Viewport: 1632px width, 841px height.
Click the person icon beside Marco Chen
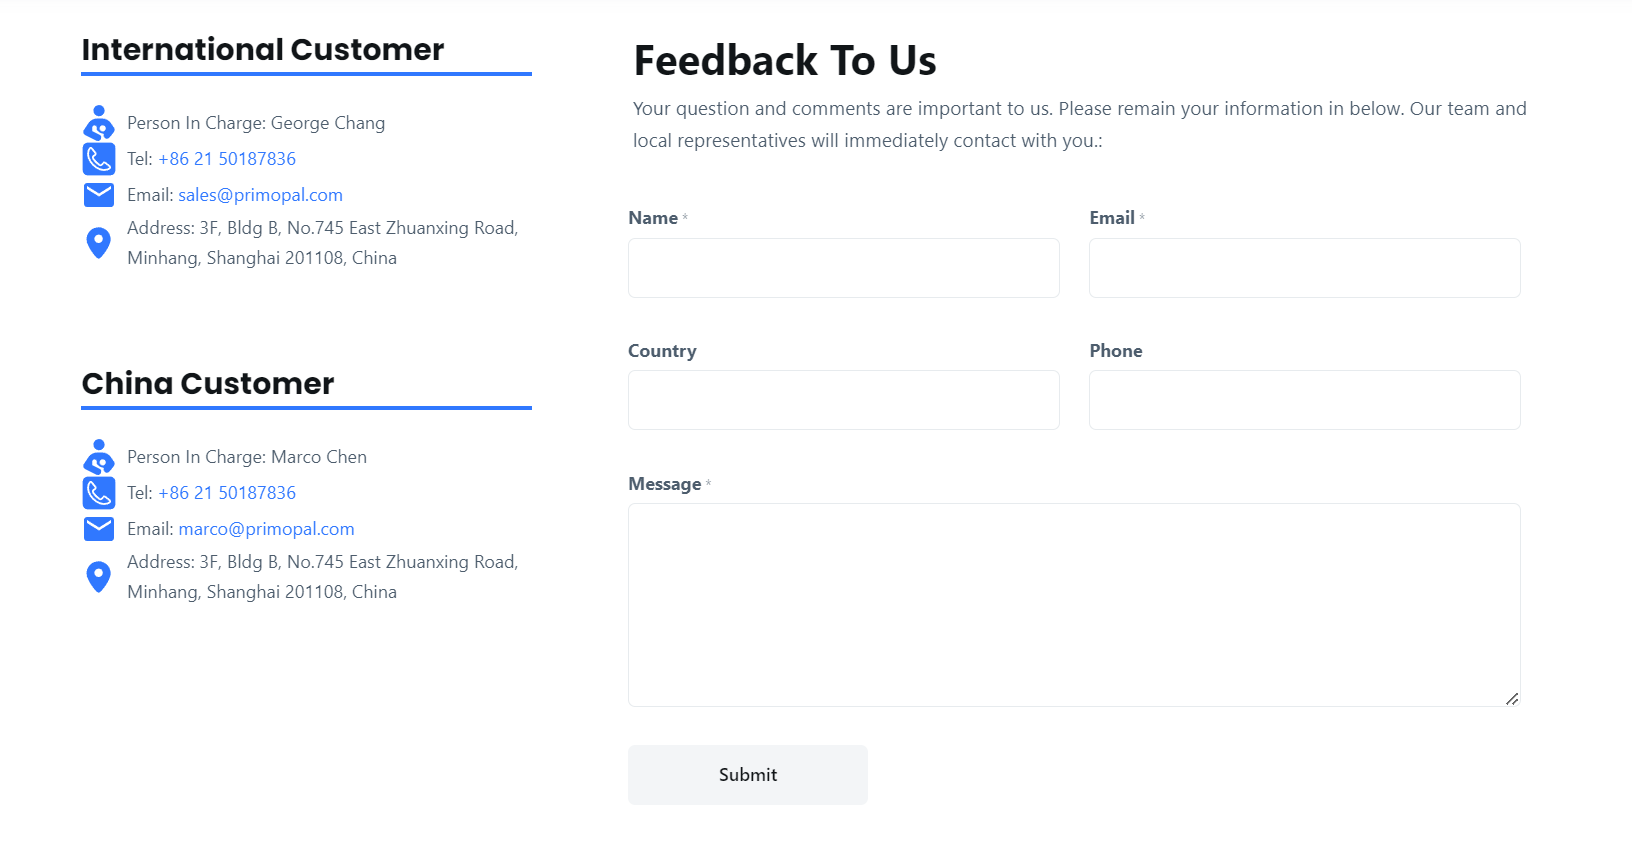(x=99, y=457)
